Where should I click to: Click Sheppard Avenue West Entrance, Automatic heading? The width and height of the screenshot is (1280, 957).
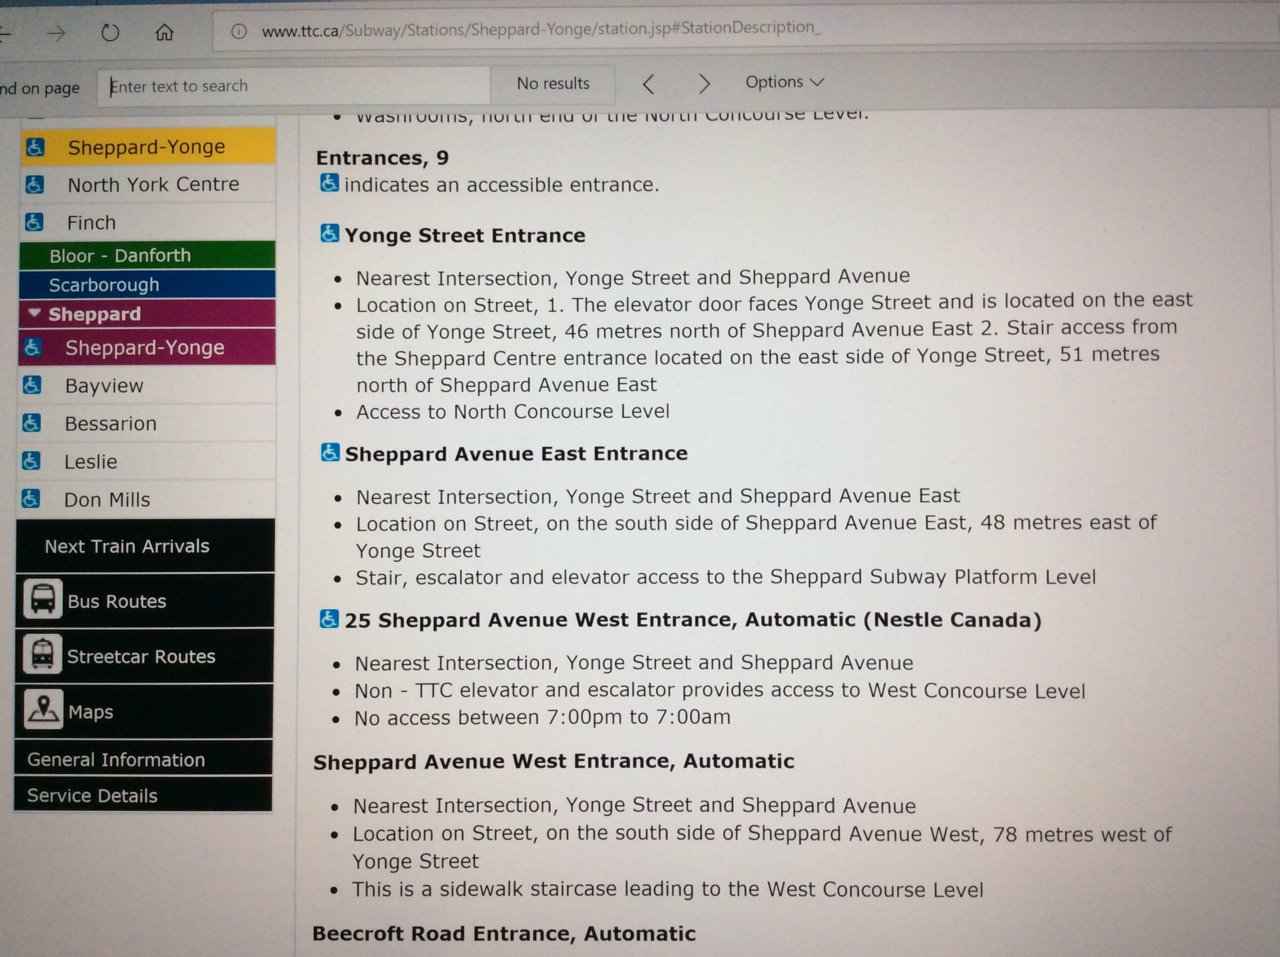click(x=554, y=762)
